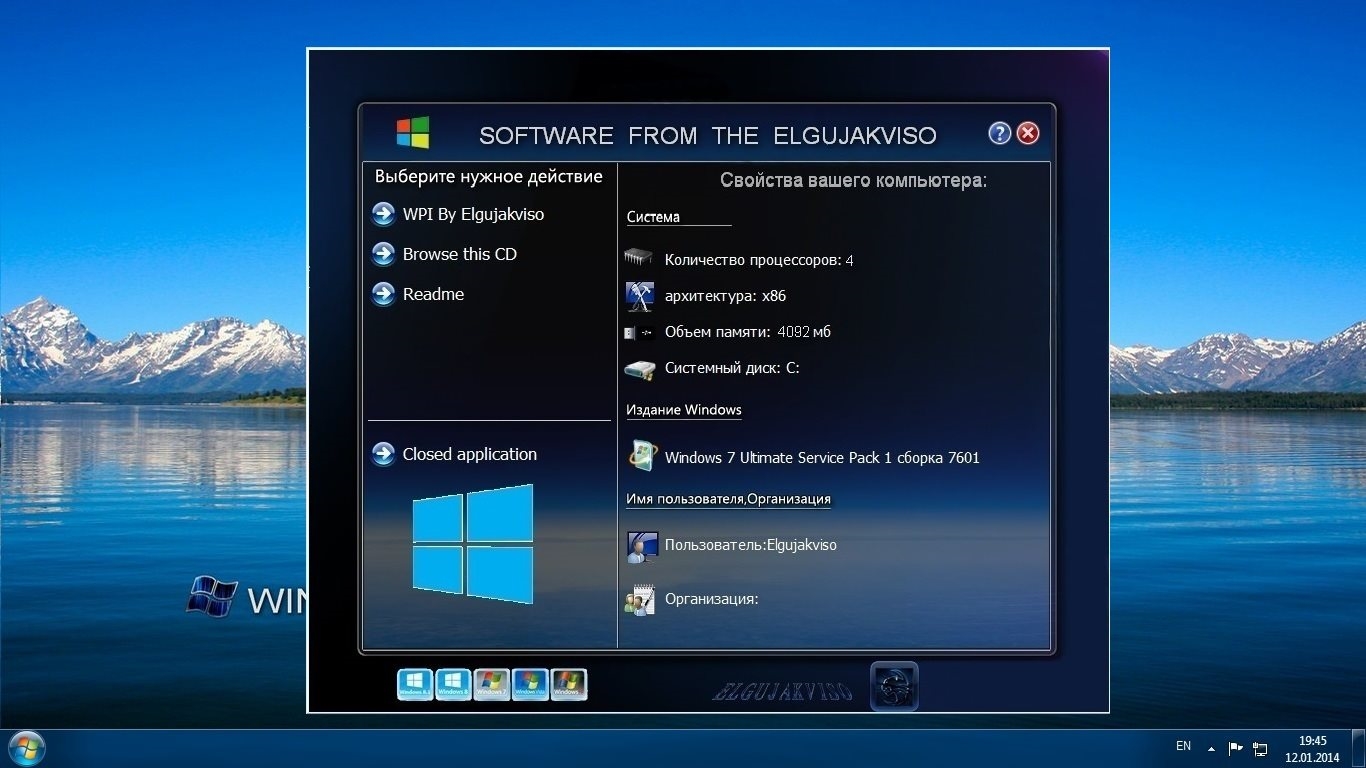Click 'Системный диск: C:' text

732,368
